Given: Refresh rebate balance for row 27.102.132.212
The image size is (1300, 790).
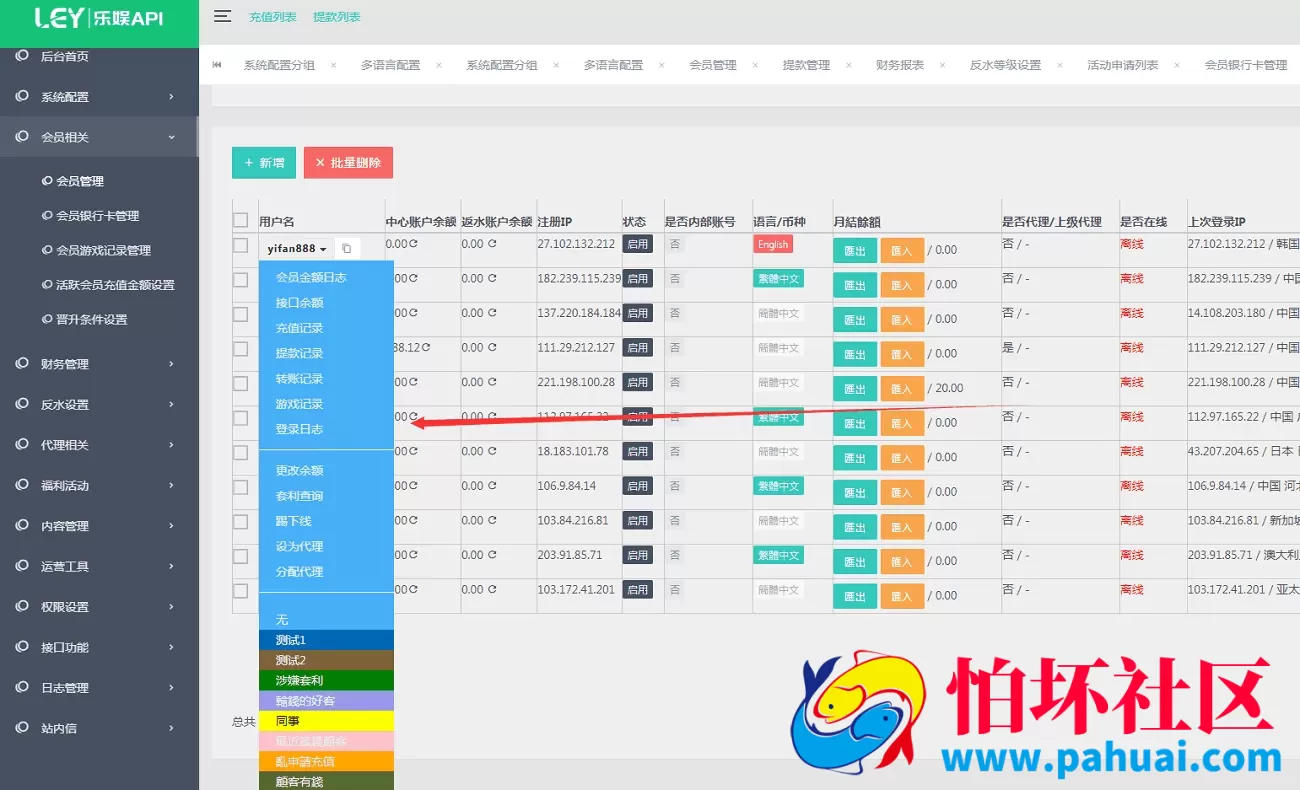Looking at the screenshot, I should click(x=492, y=244).
